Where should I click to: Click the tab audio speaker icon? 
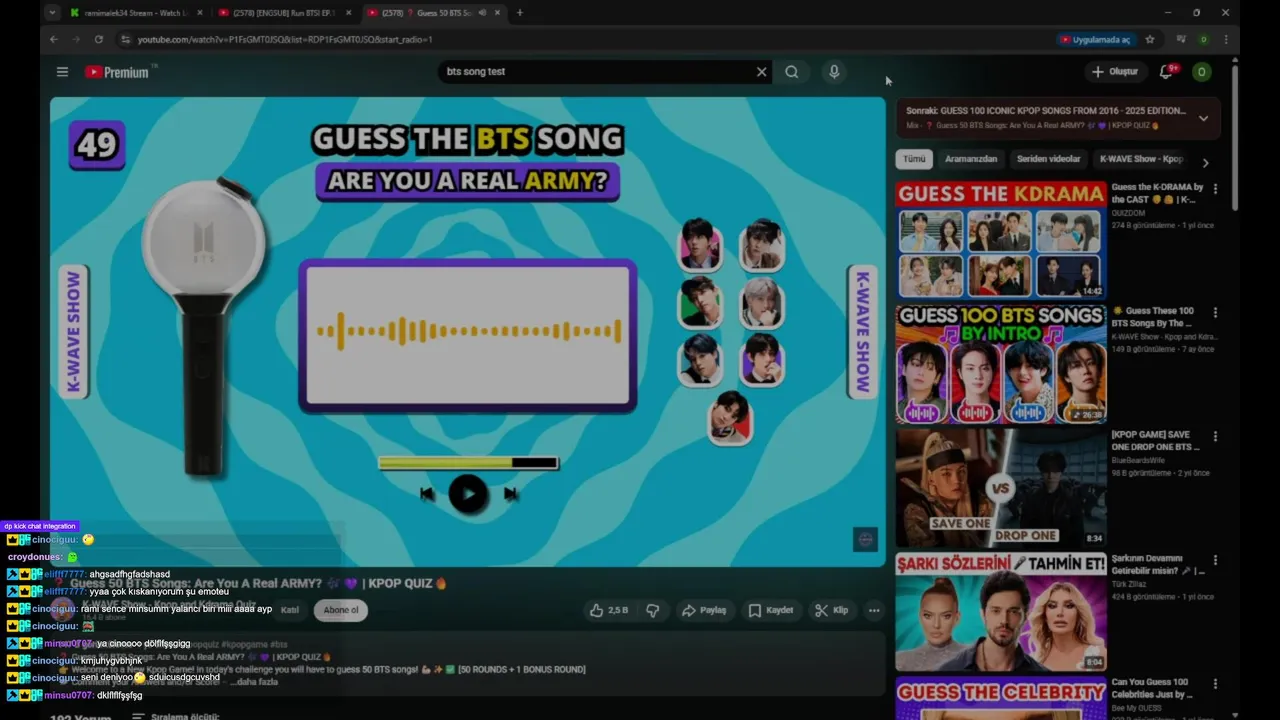[x=482, y=12]
